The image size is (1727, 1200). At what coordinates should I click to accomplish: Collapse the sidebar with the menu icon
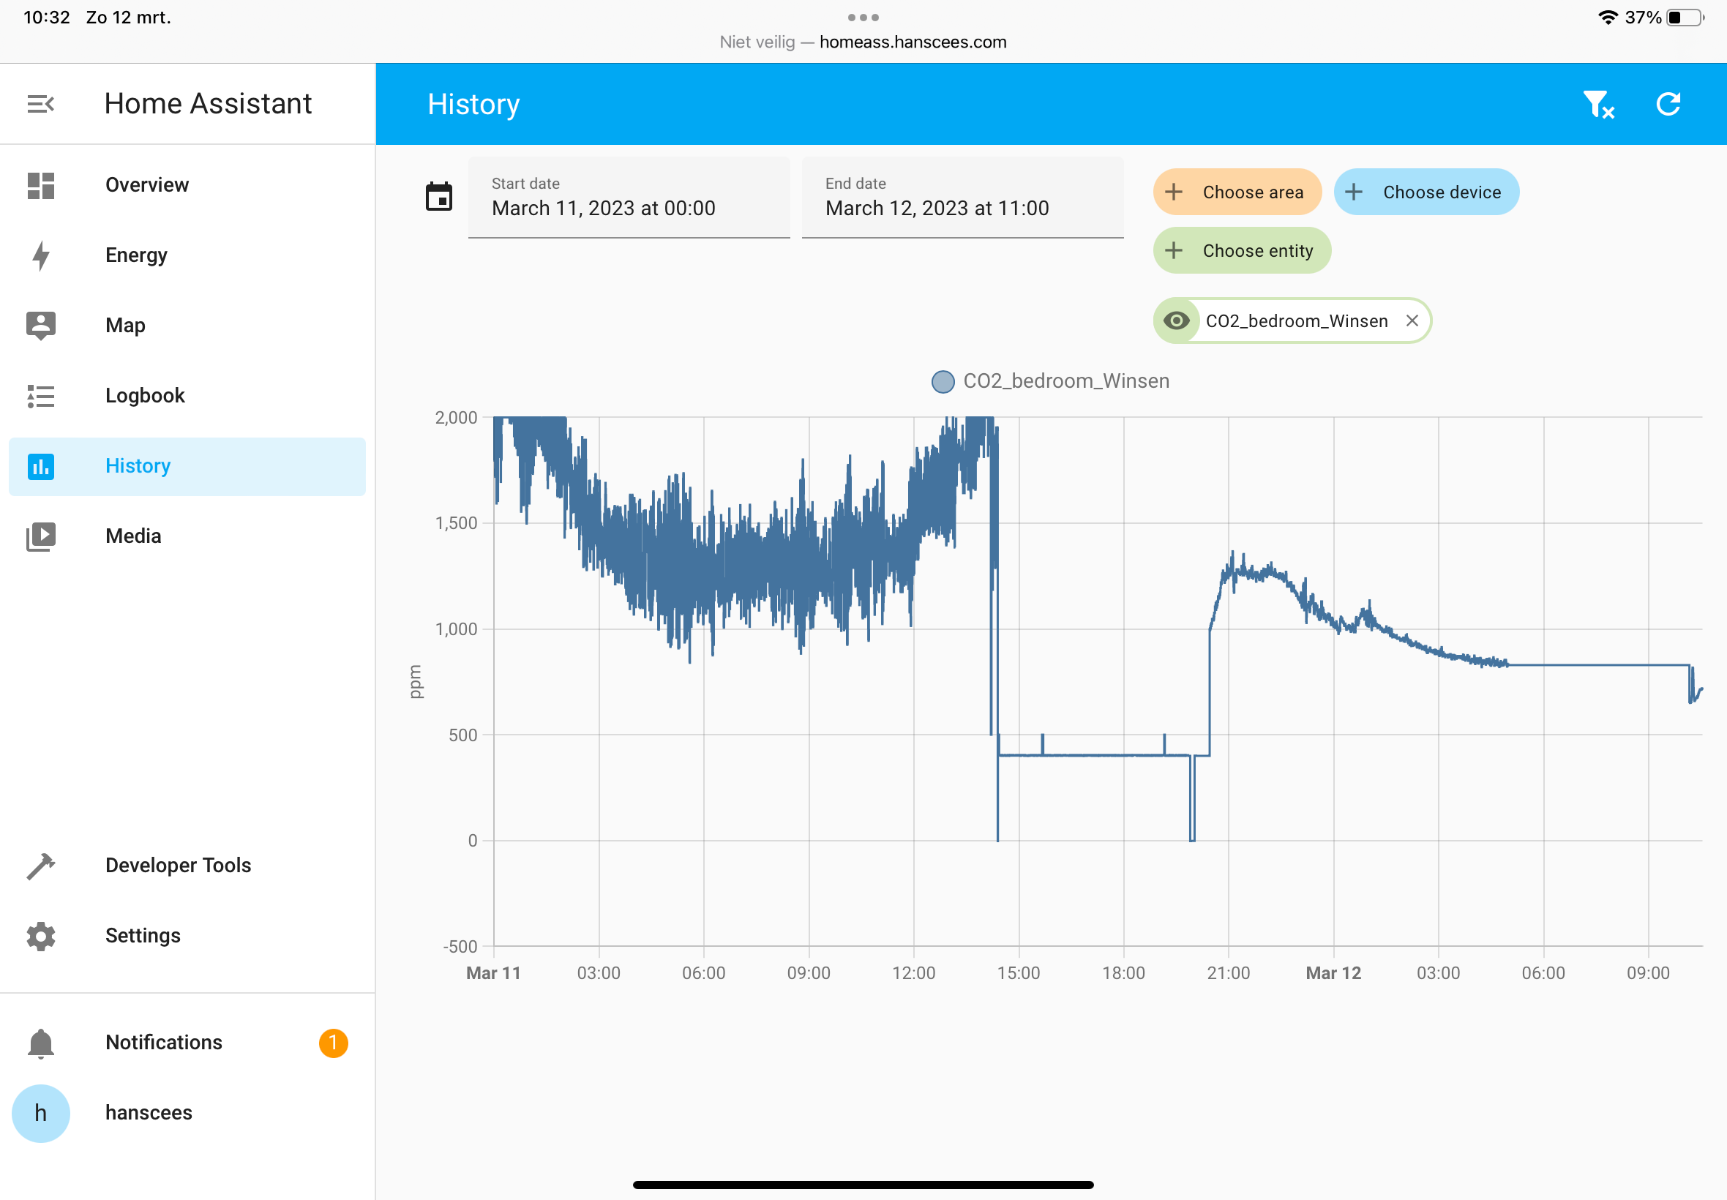[x=41, y=104]
